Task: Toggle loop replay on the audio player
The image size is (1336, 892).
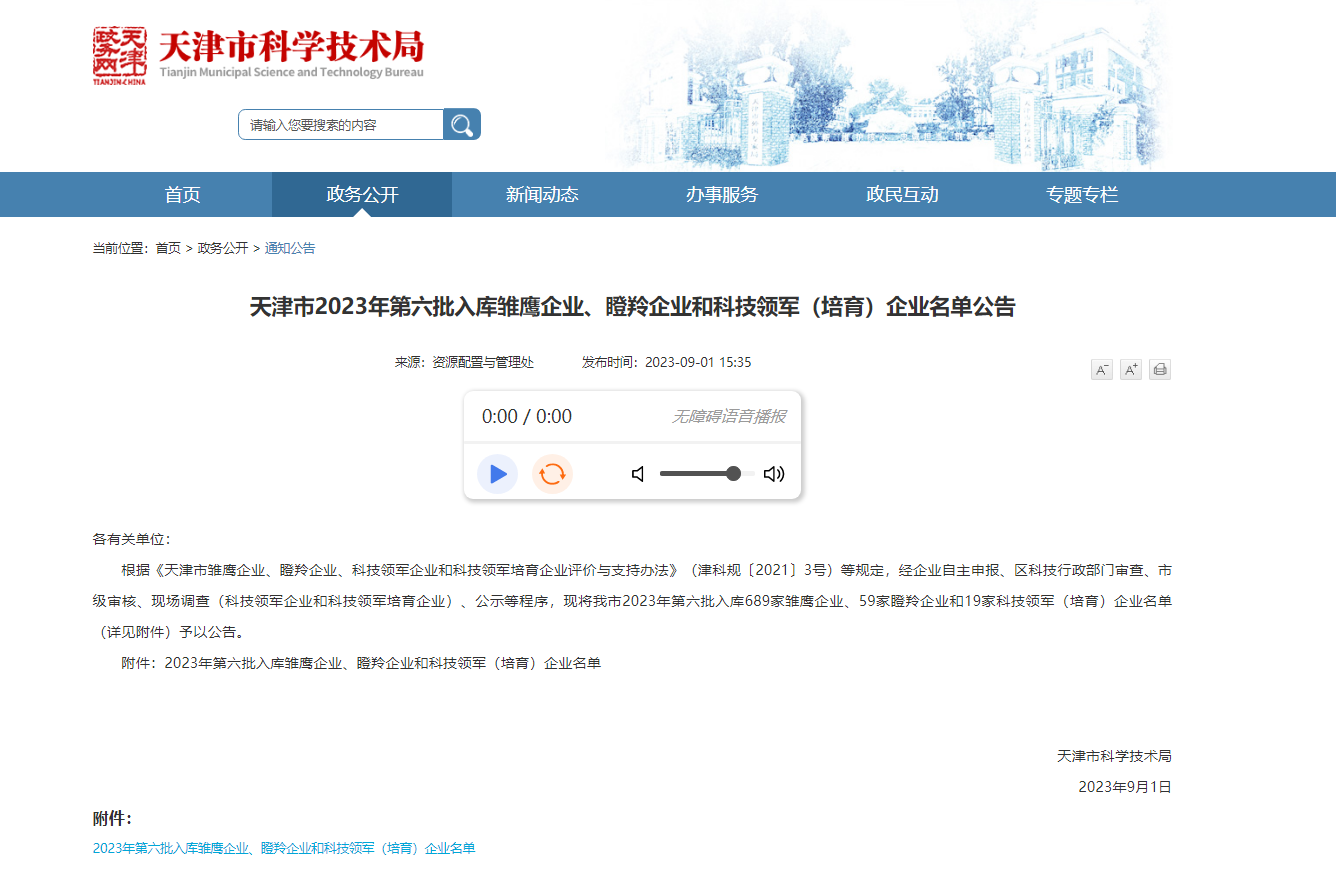Action: click(552, 473)
